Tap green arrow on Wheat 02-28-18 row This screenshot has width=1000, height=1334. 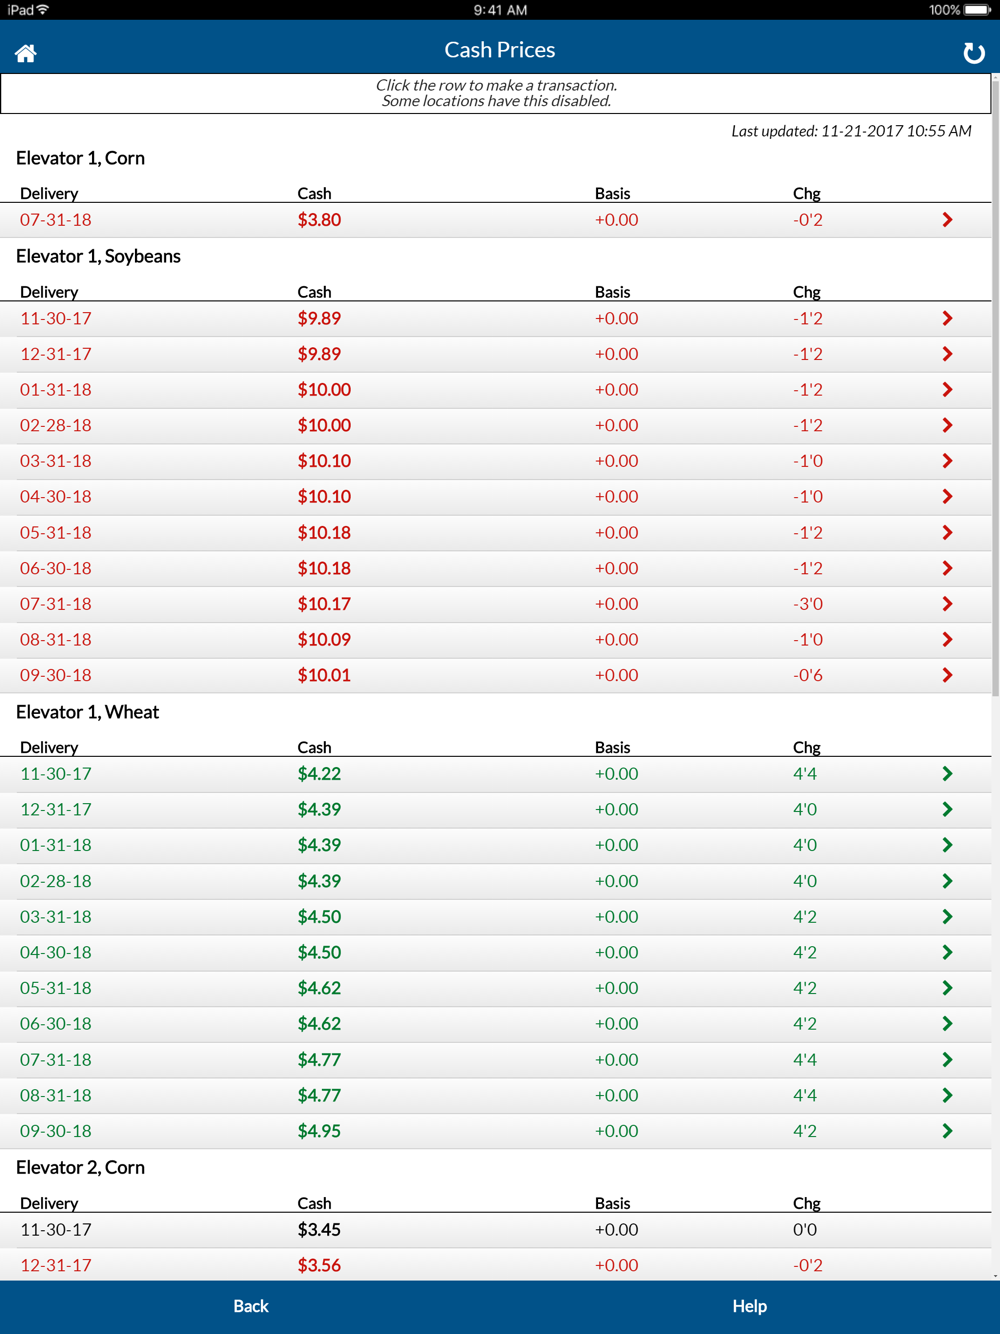point(947,881)
